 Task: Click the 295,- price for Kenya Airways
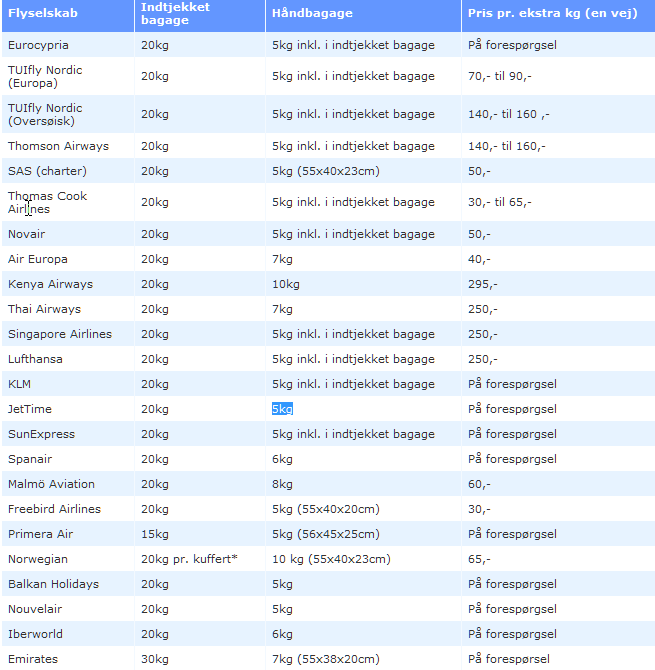[482, 284]
